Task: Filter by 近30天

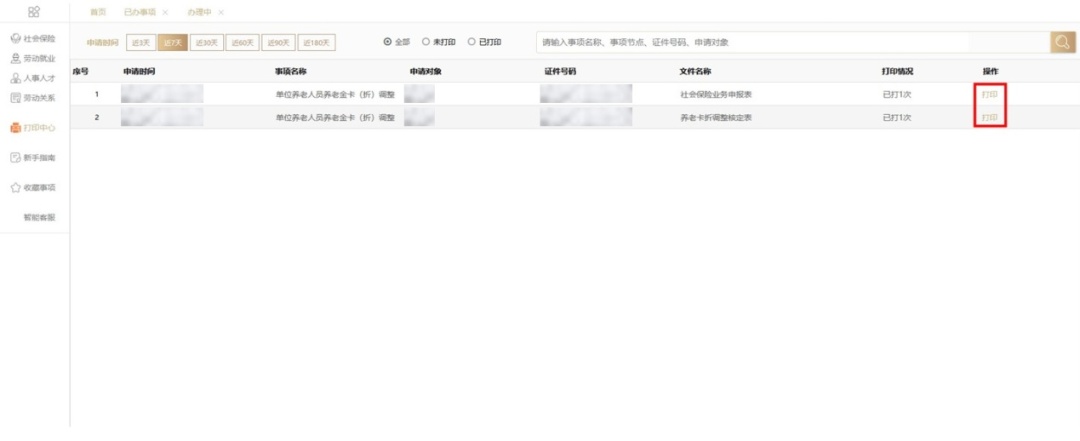Action: click(x=207, y=43)
